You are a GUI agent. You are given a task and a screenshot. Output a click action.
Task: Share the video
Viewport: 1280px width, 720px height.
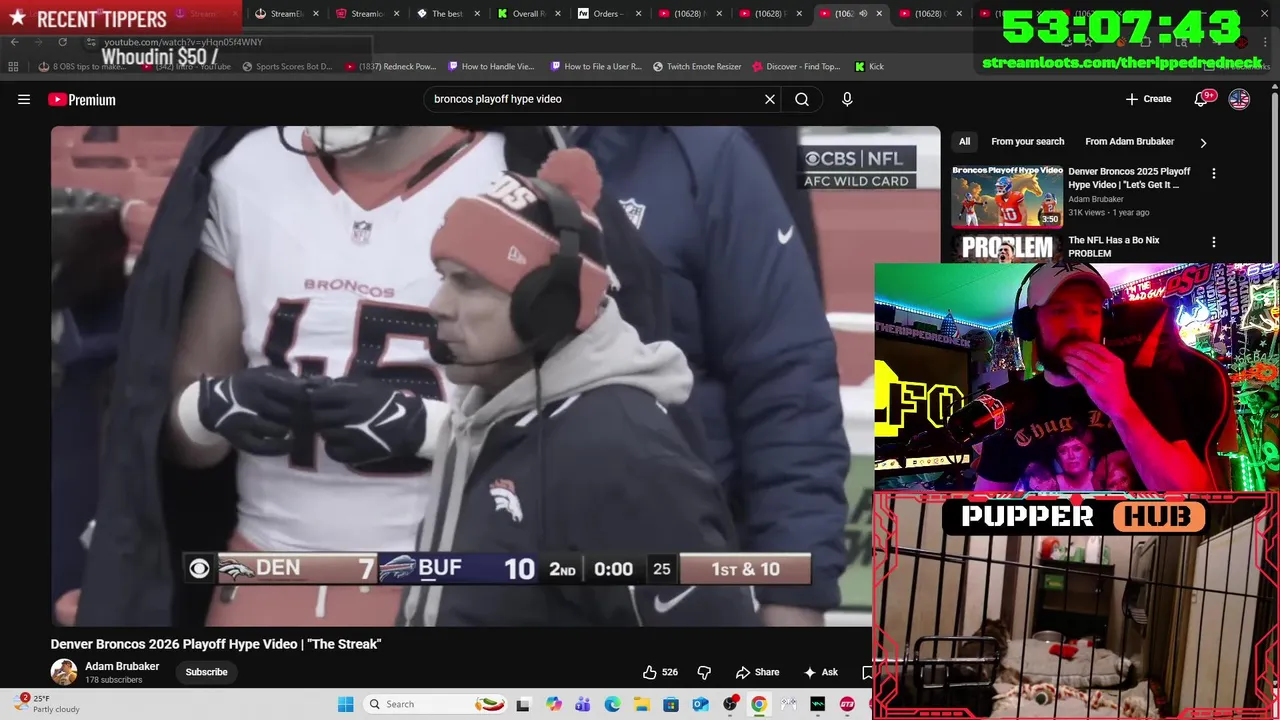point(757,672)
